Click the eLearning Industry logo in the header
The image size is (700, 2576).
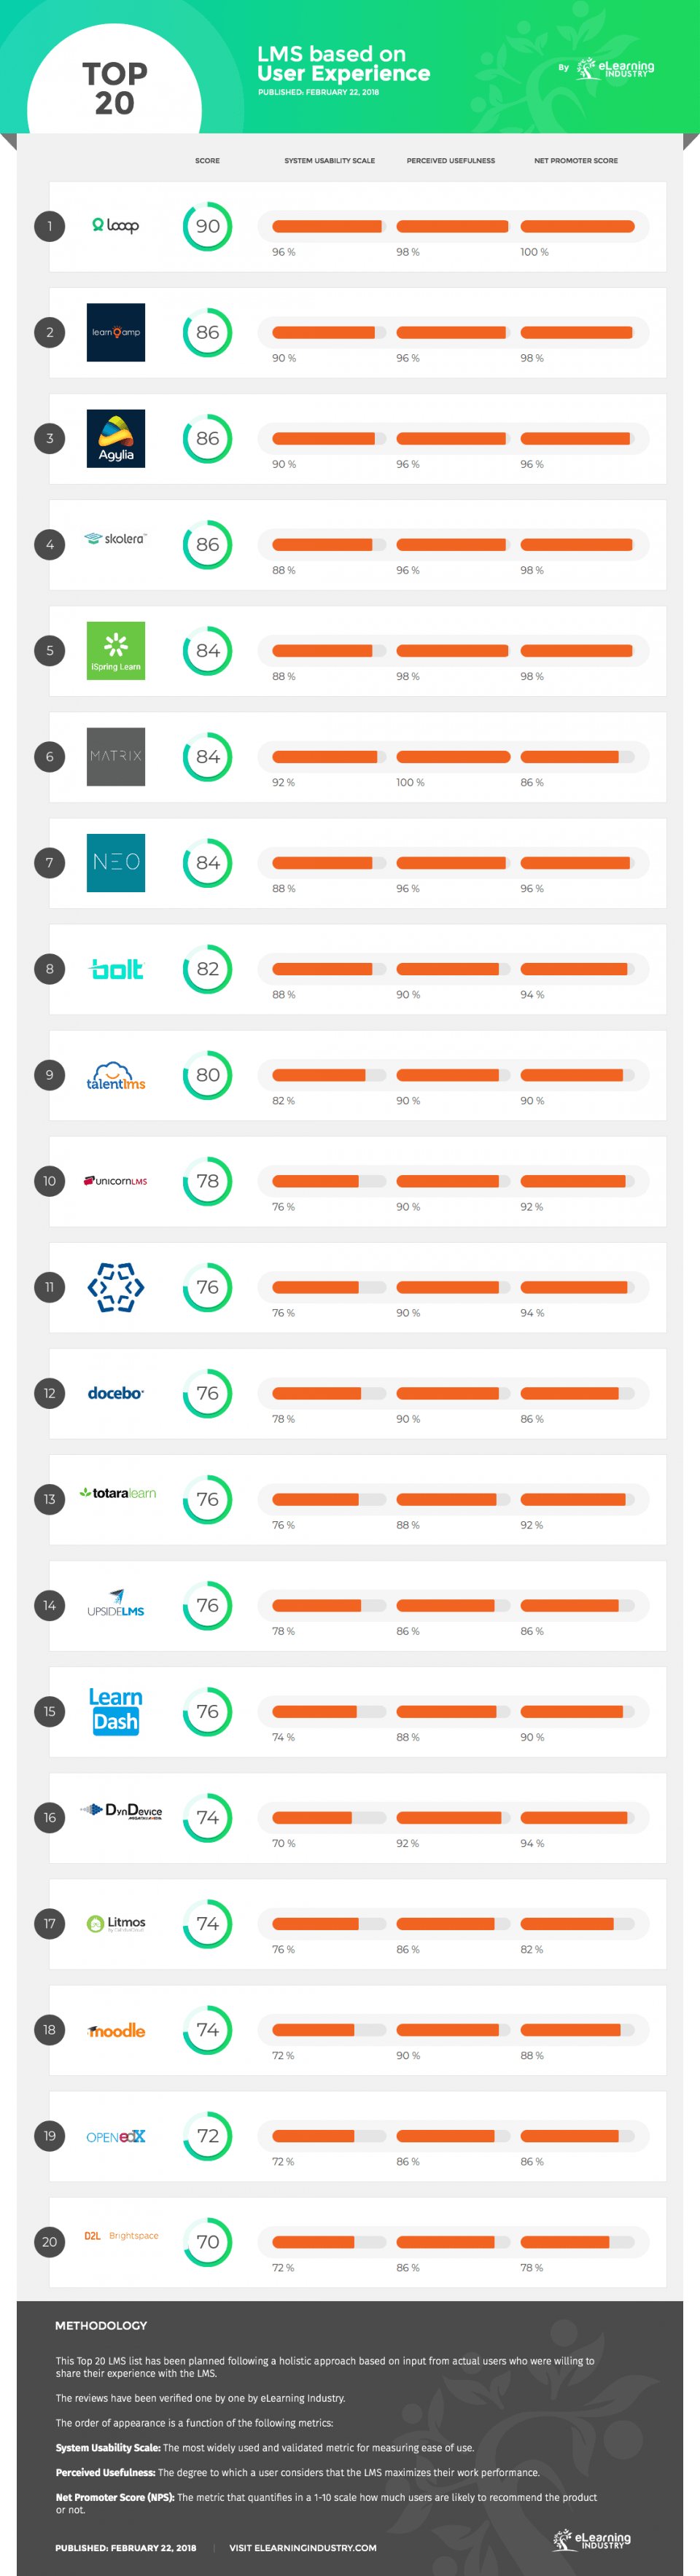point(614,68)
